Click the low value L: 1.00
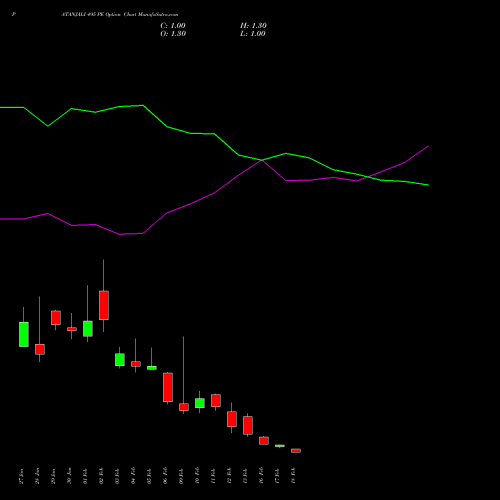The height and width of the screenshot is (500, 500). pyautogui.click(x=253, y=34)
